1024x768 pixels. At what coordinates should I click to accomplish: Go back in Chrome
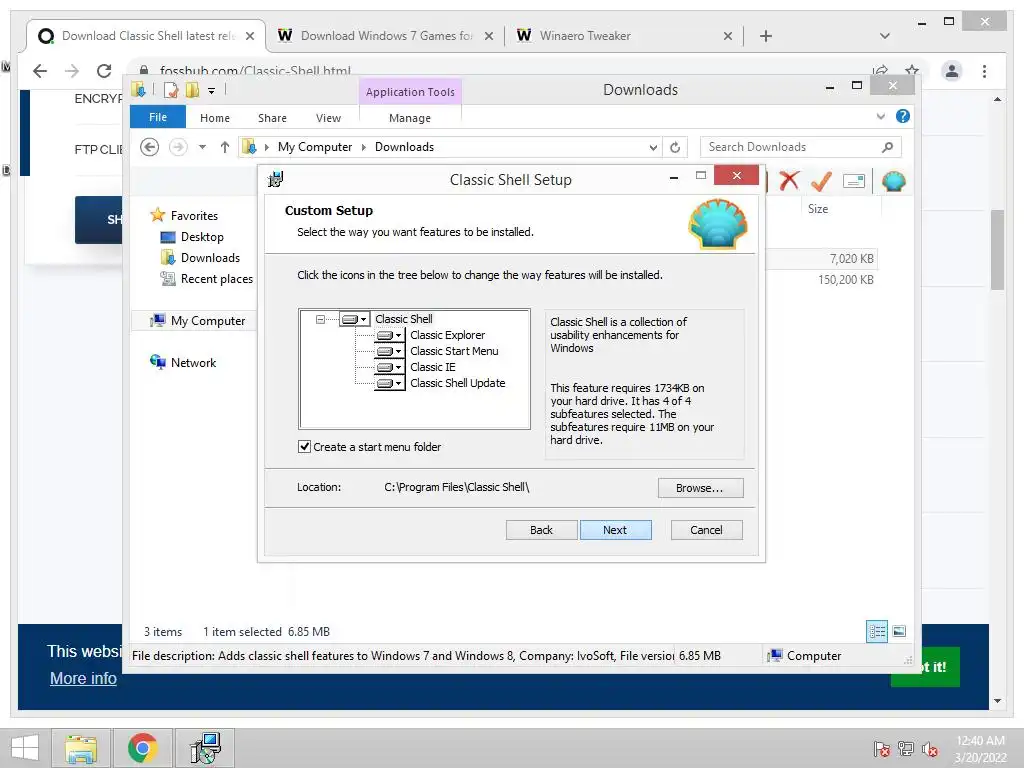pos(40,71)
